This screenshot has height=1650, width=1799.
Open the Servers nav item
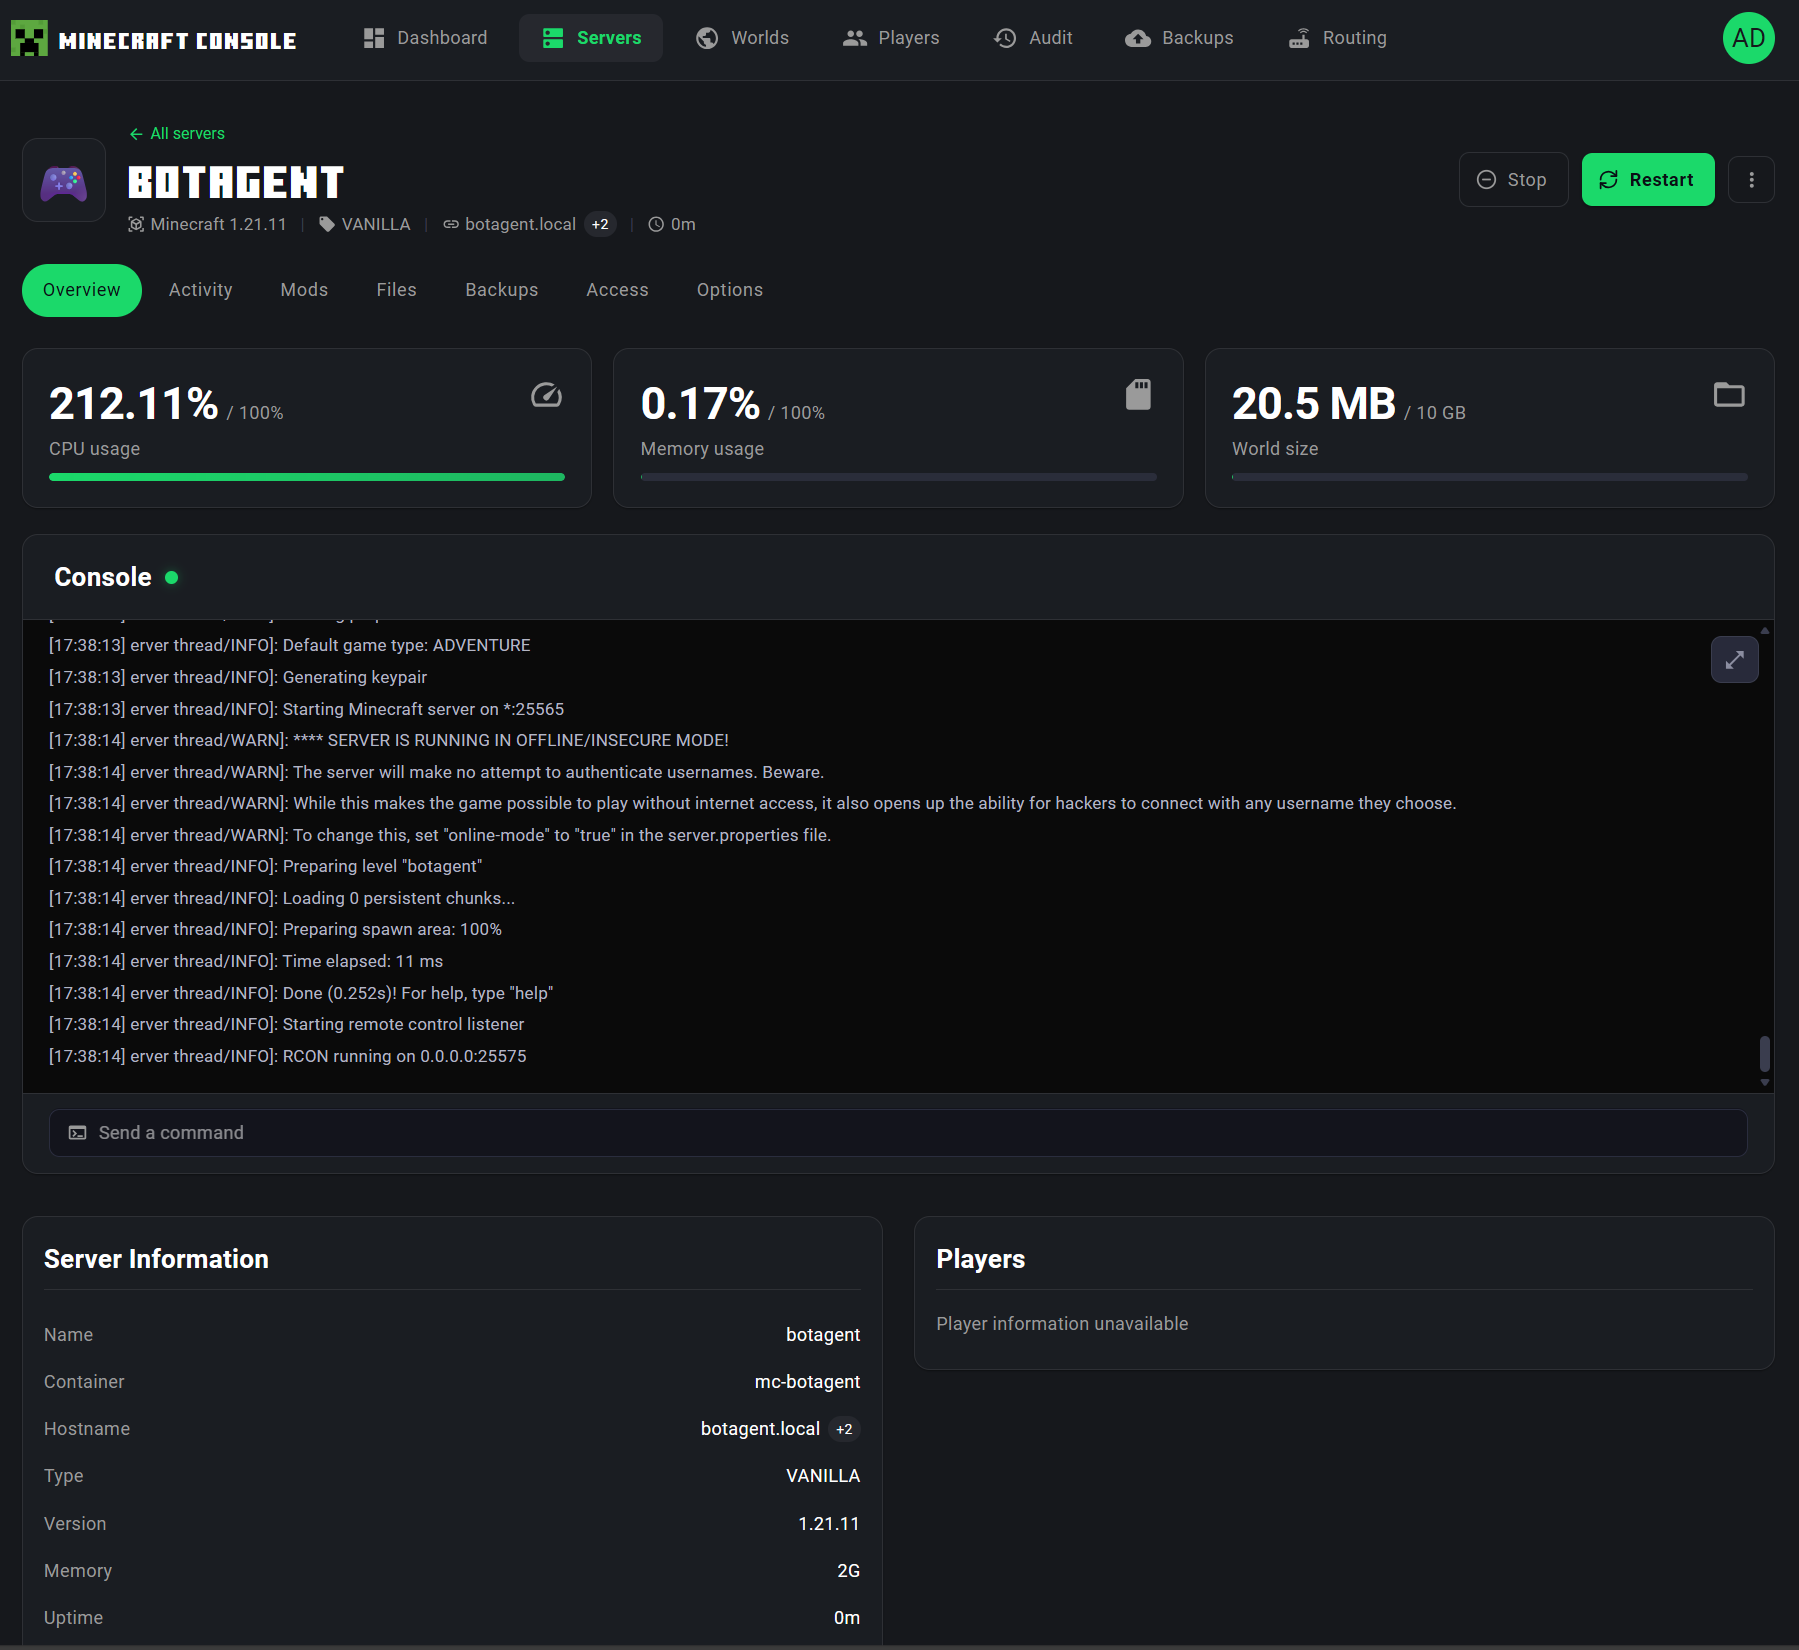[x=591, y=38]
